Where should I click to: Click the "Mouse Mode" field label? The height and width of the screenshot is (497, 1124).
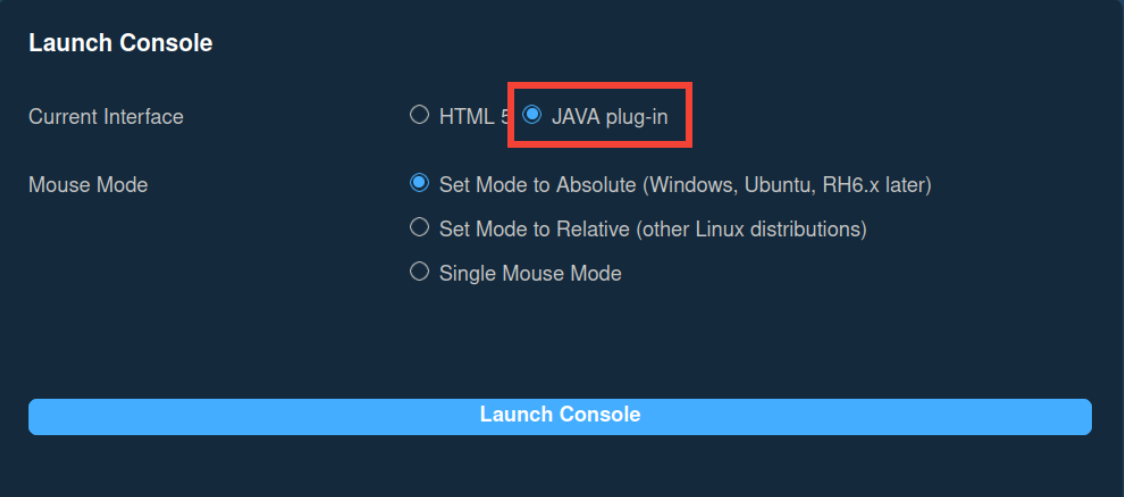(x=88, y=185)
